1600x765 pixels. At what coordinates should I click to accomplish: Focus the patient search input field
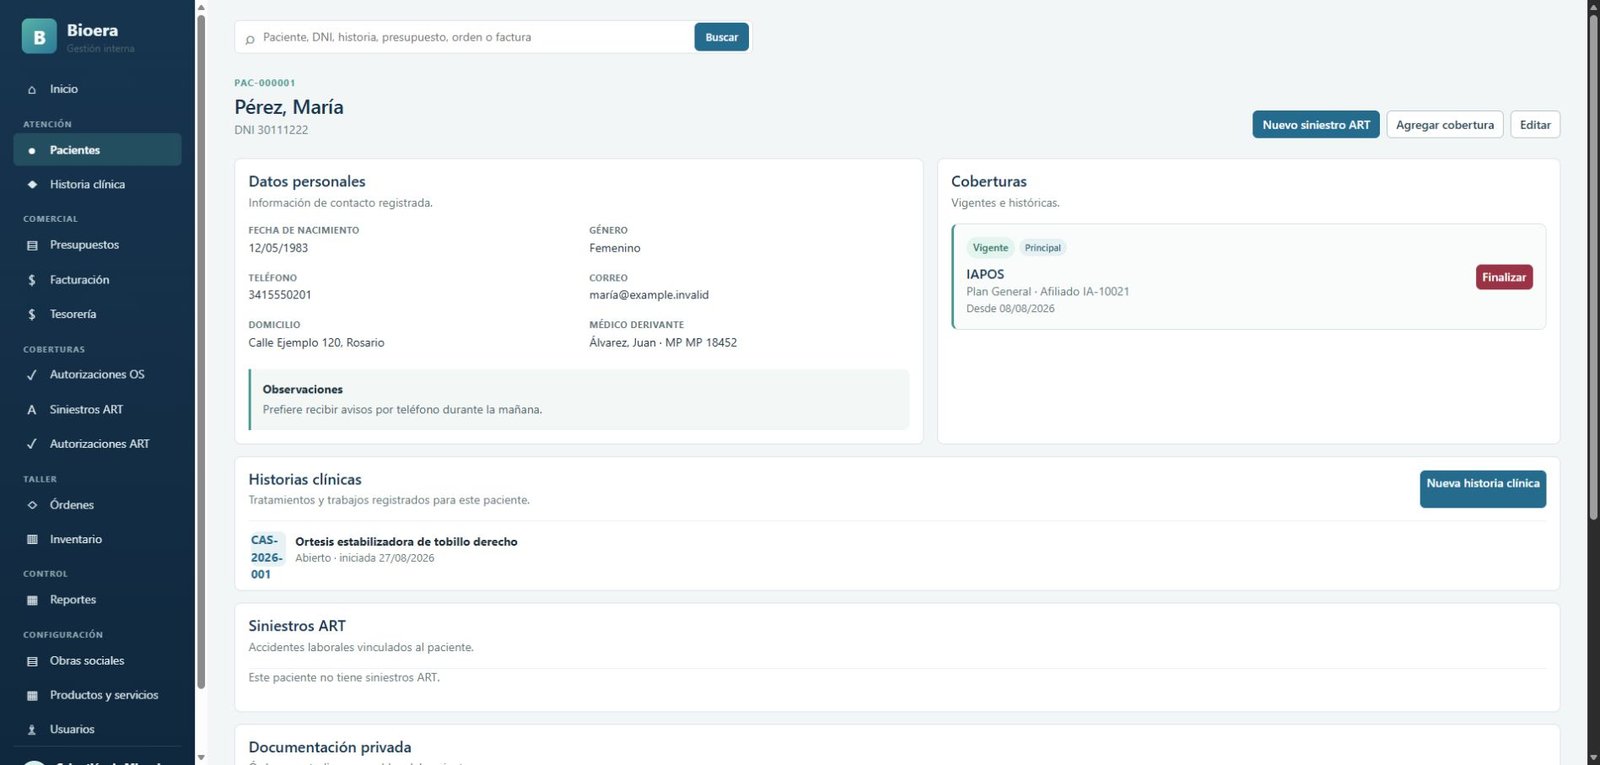click(x=476, y=37)
